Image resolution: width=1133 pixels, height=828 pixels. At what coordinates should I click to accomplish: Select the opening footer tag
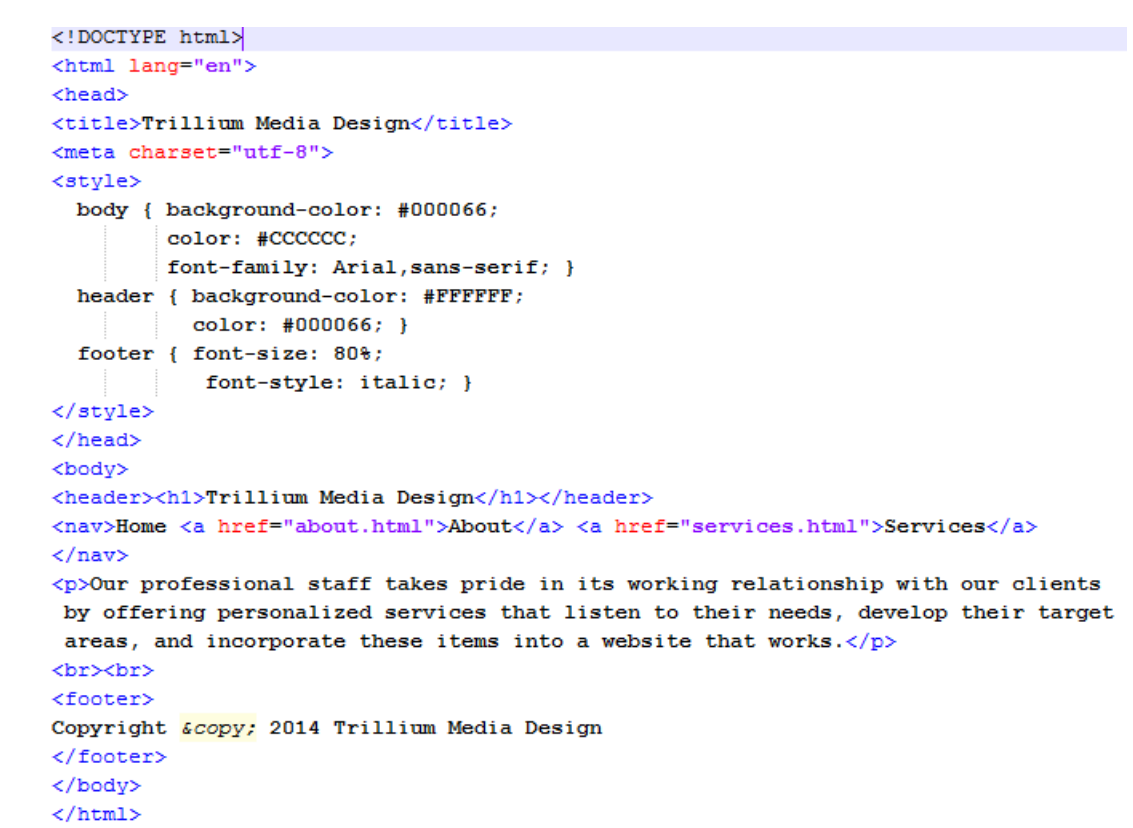[103, 699]
